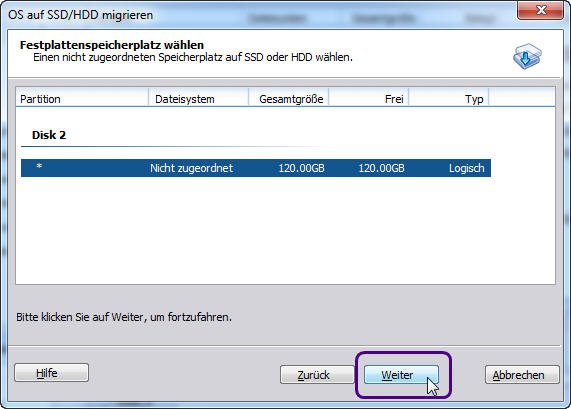Select the Nicht zugeordnet partition row
The height and width of the screenshot is (409, 571).
pos(256,168)
